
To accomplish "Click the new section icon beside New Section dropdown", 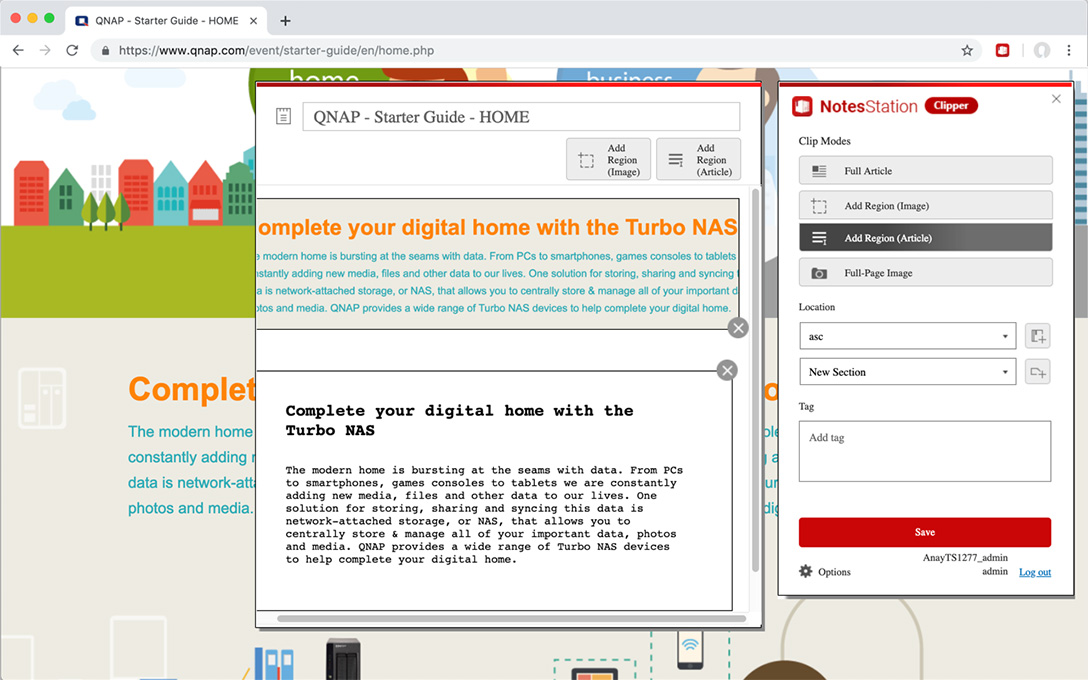I will click(1037, 371).
